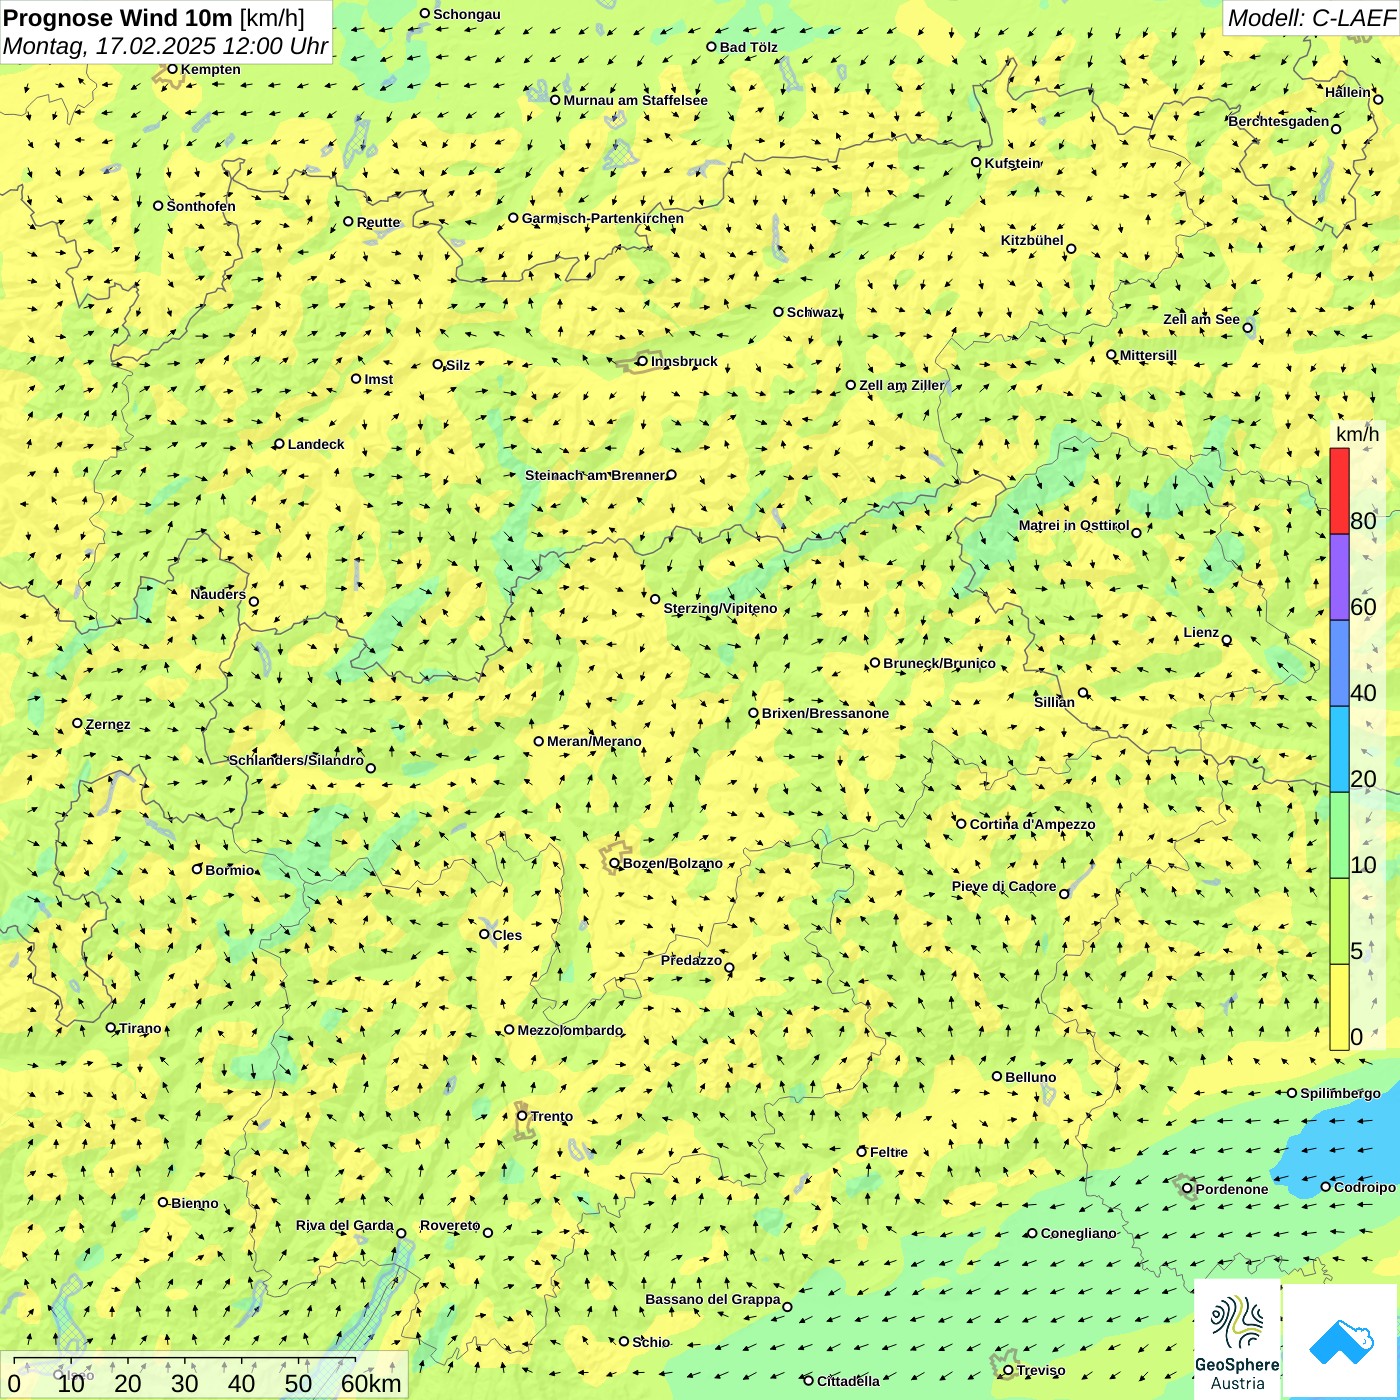Click the 'Sillian' label
Viewport: 1400px width, 1400px height.
tap(1054, 702)
